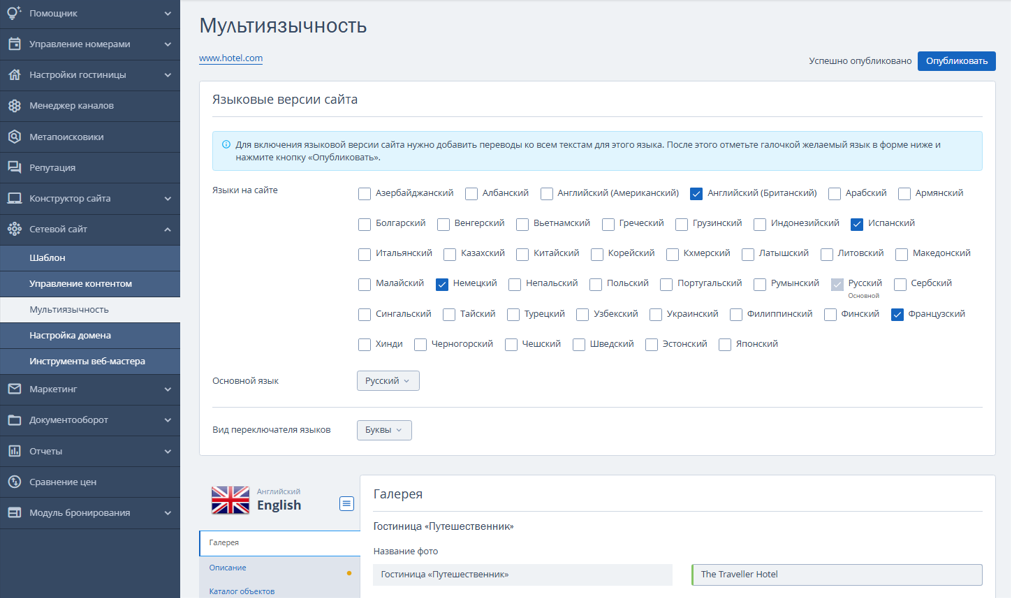Click the calendar icon for Управление номерами
This screenshot has height=598, width=1011.
click(14, 44)
